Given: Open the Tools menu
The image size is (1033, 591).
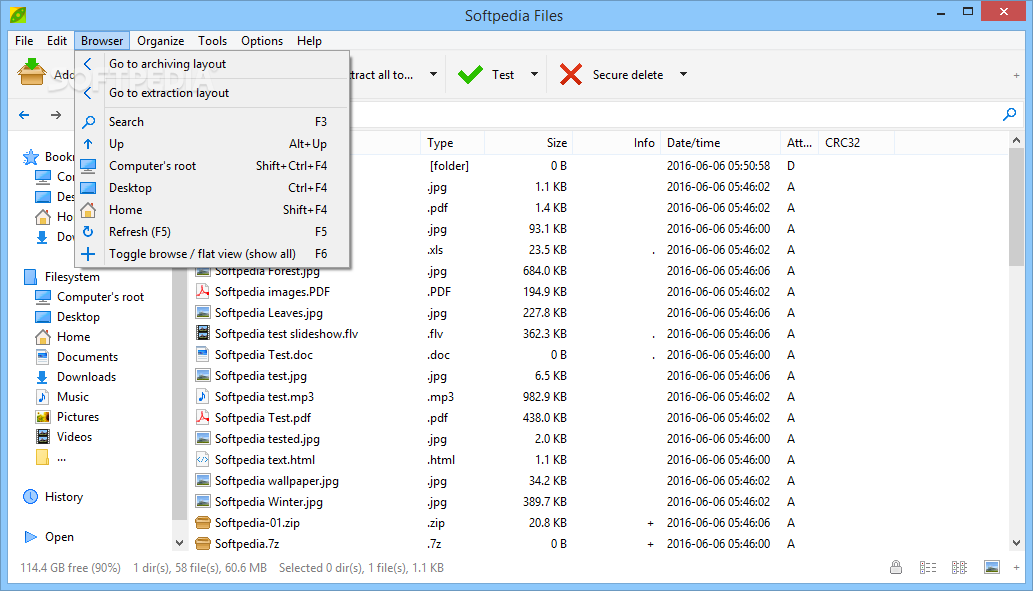Looking at the screenshot, I should coord(212,41).
